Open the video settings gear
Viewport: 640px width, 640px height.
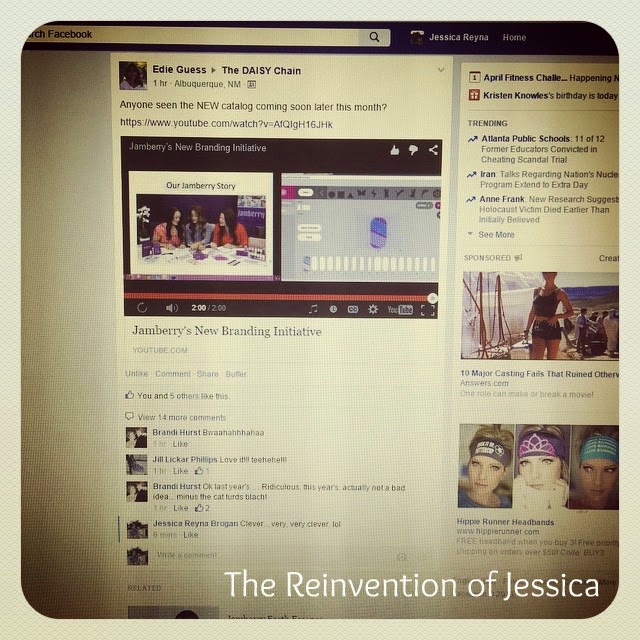point(373,309)
